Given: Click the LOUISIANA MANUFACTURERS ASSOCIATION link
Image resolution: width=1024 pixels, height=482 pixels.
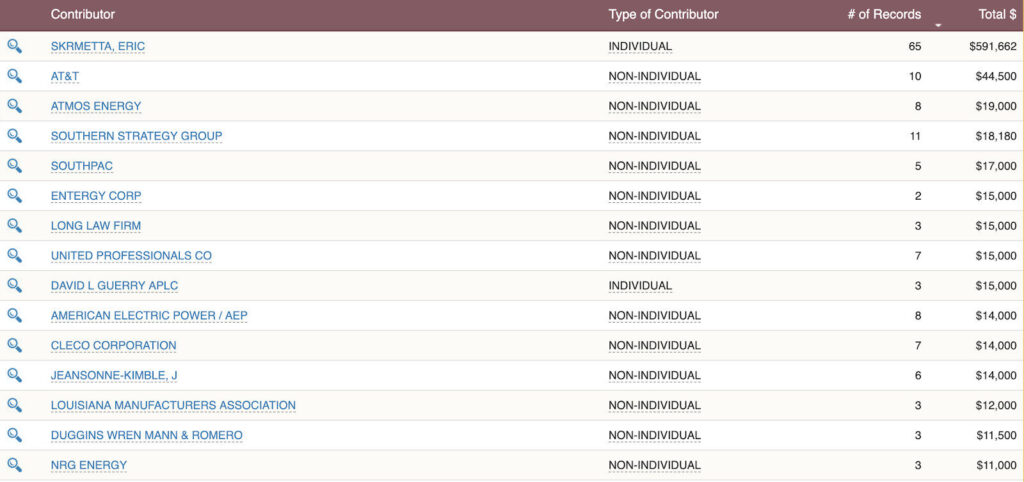Looking at the screenshot, I should click(173, 405).
